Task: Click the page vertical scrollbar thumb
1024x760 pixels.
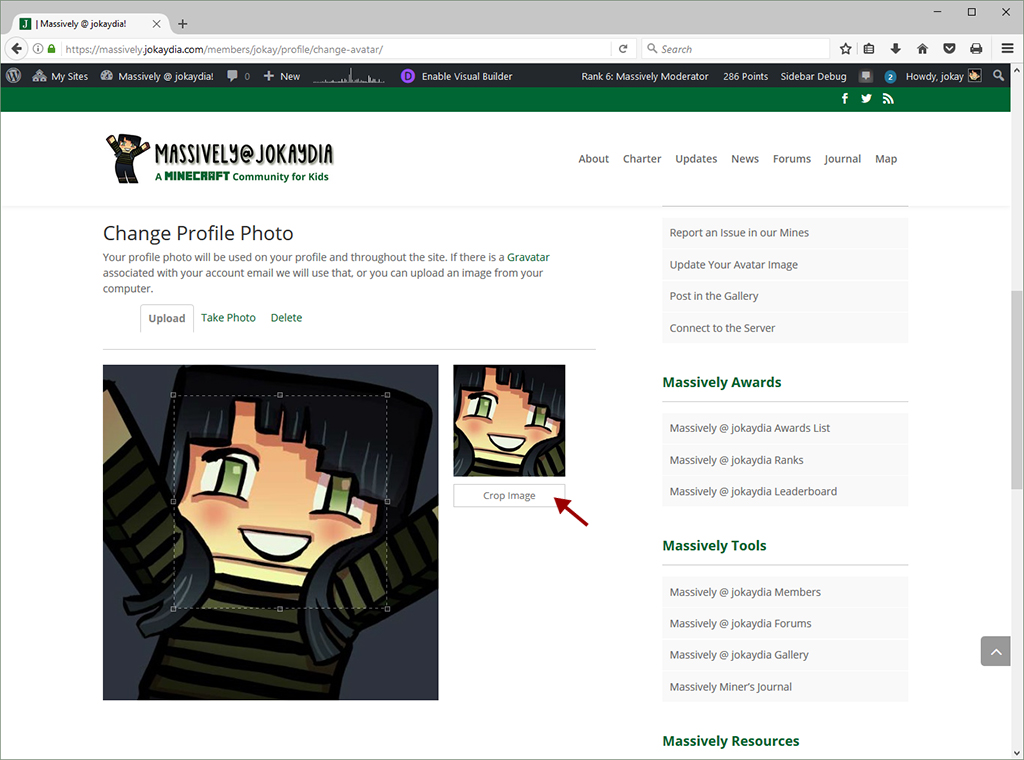Action: (x=1017, y=389)
